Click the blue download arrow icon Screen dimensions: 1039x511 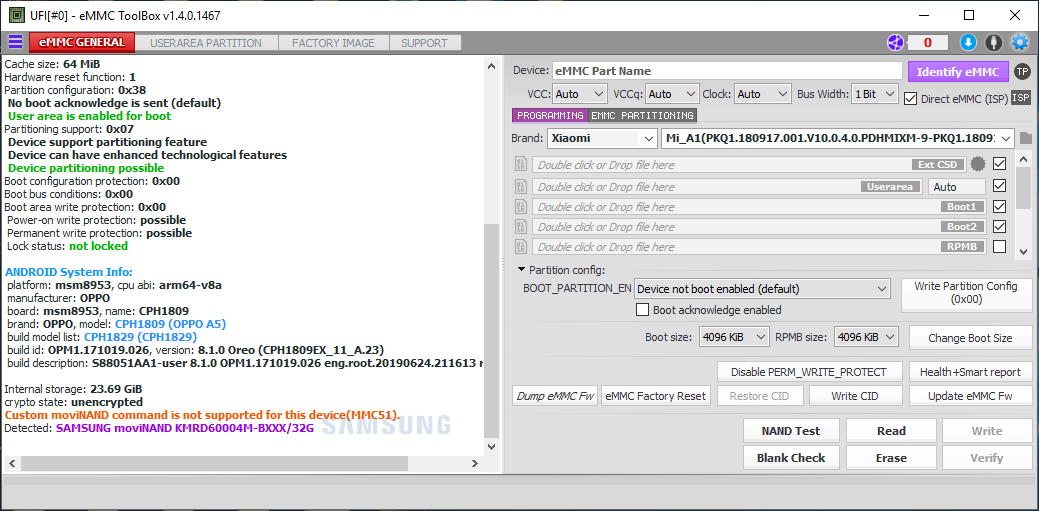[968, 42]
